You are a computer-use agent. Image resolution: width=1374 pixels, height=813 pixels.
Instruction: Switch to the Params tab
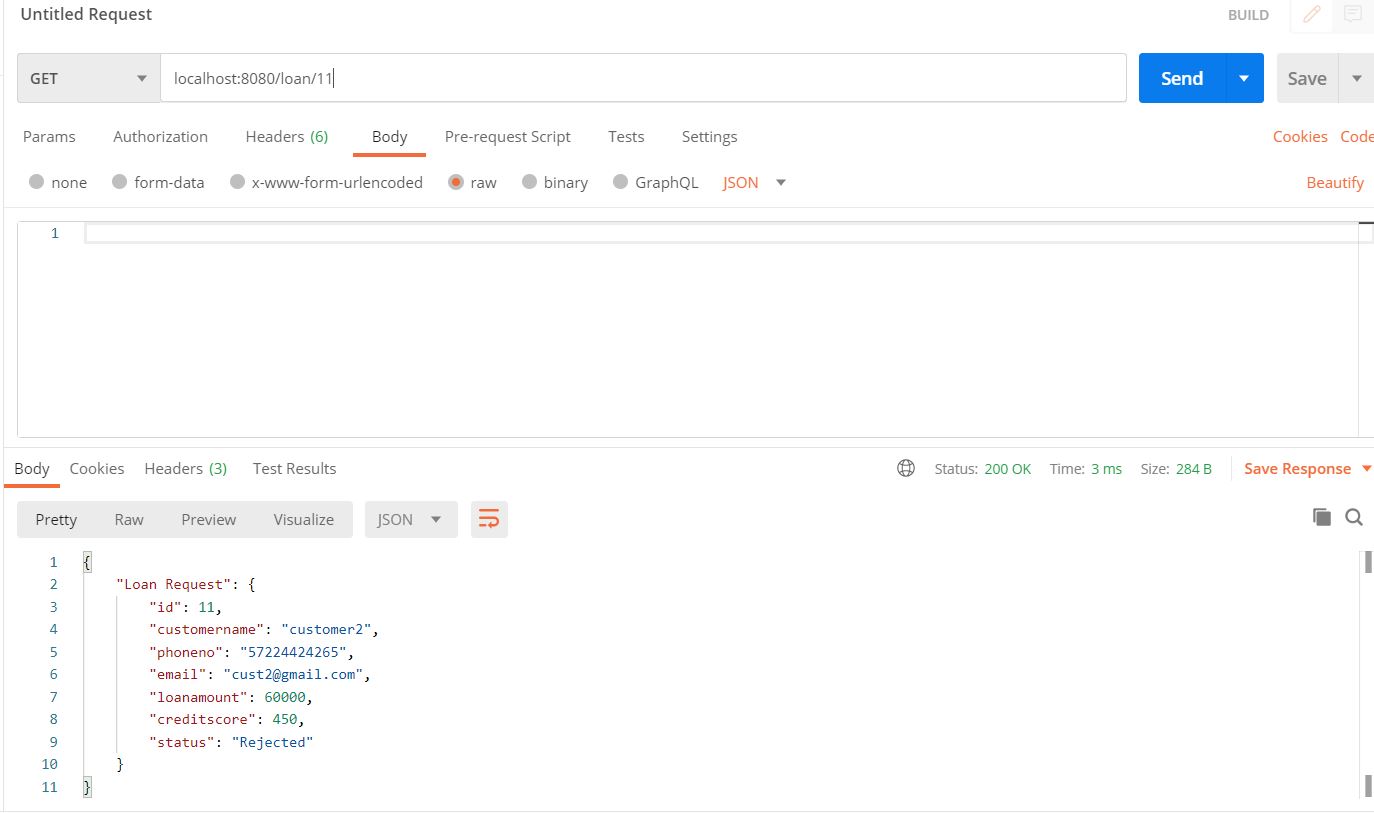point(49,136)
